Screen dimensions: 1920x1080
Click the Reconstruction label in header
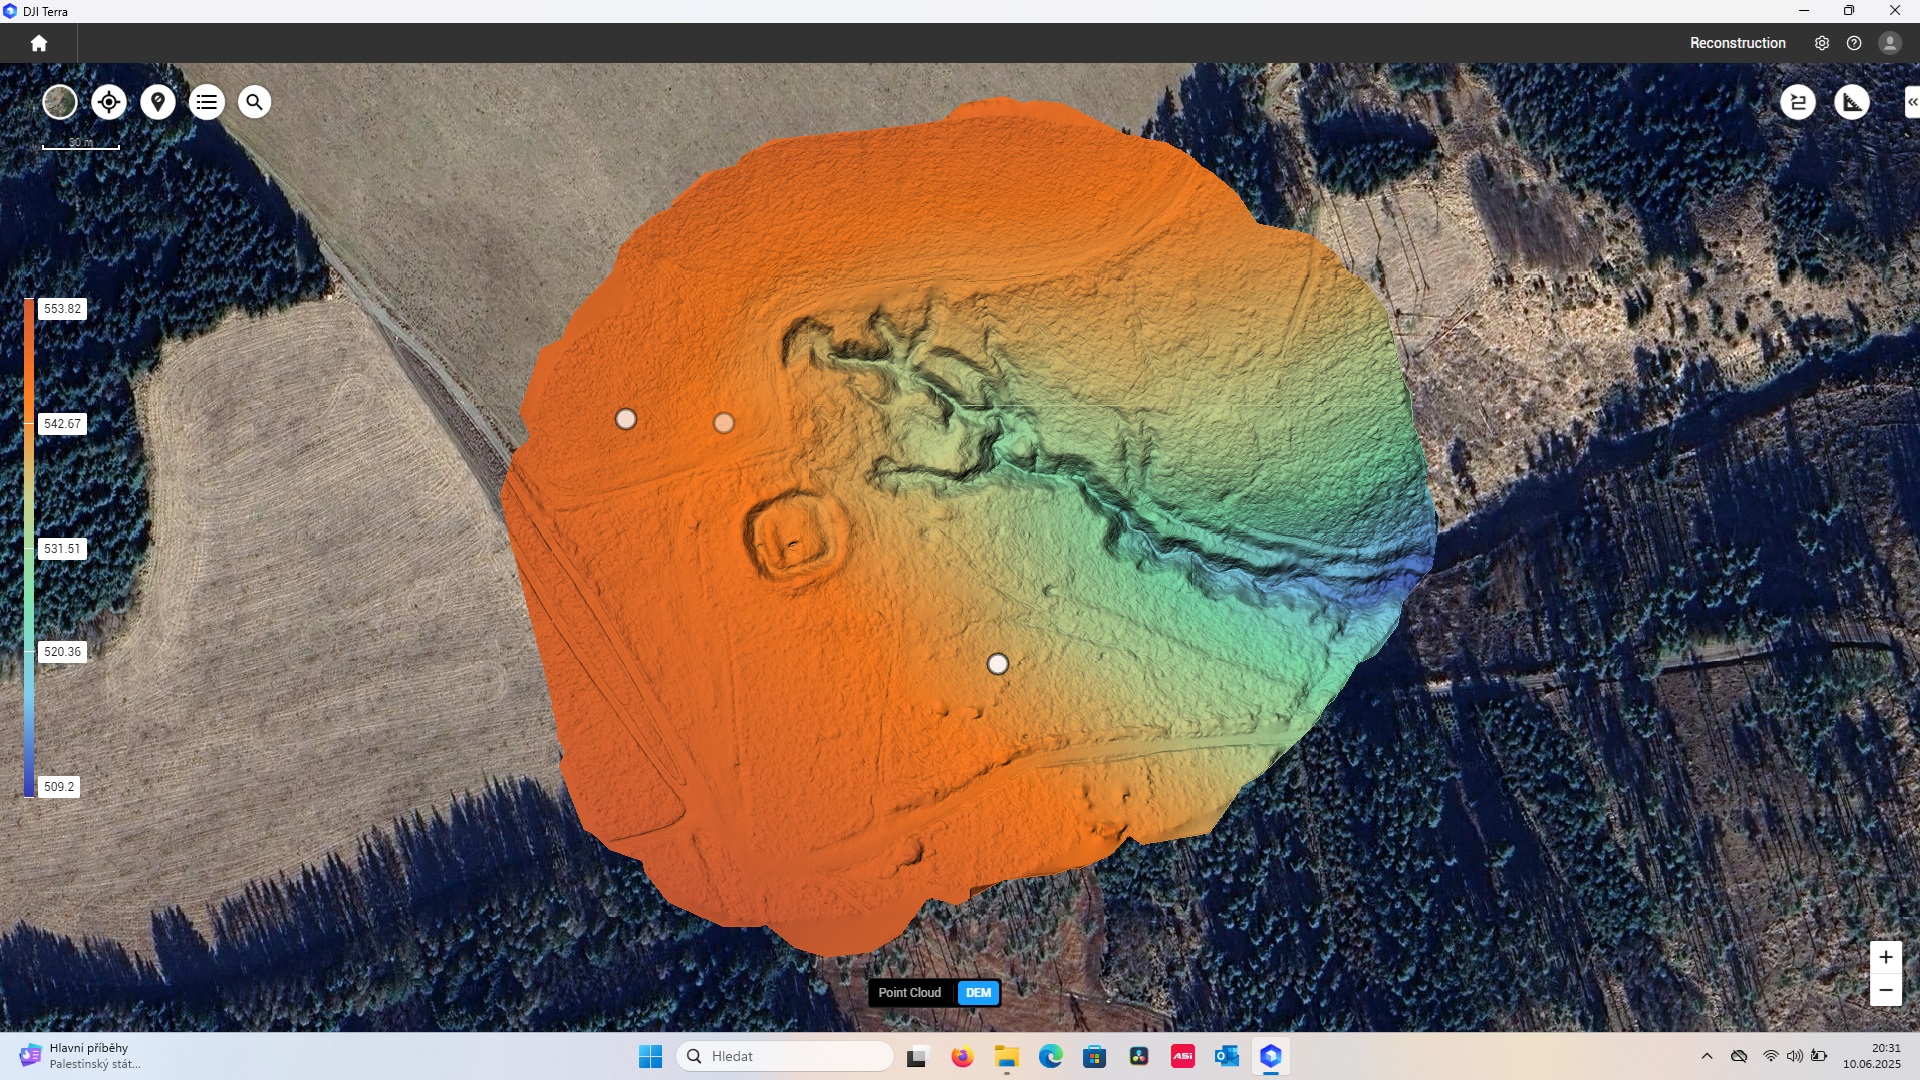[1737, 43]
